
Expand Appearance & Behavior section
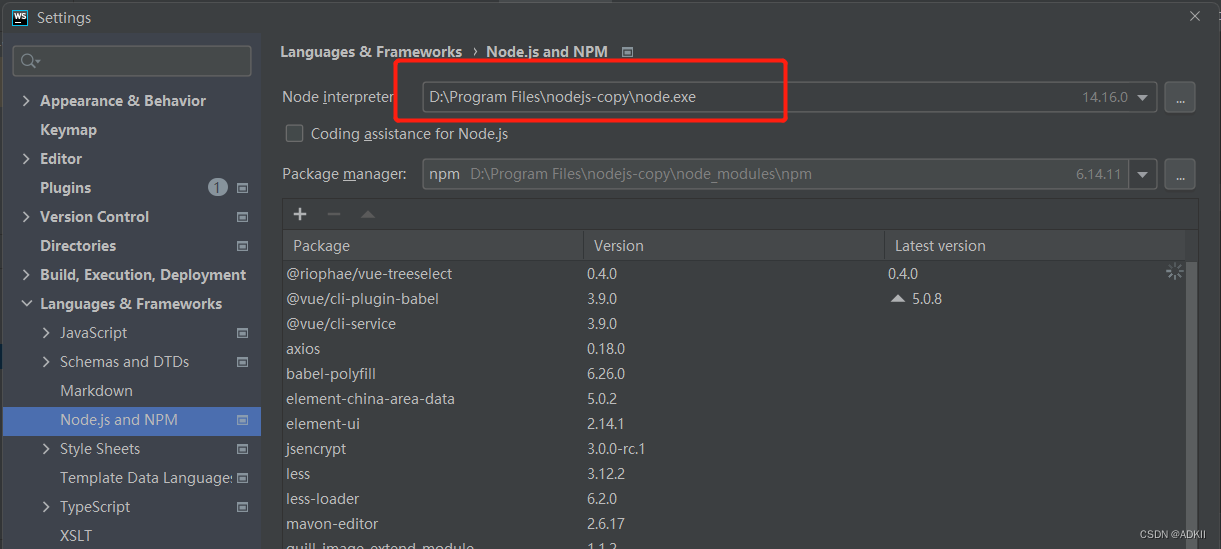pyautogui.click(x=26, y=101)
